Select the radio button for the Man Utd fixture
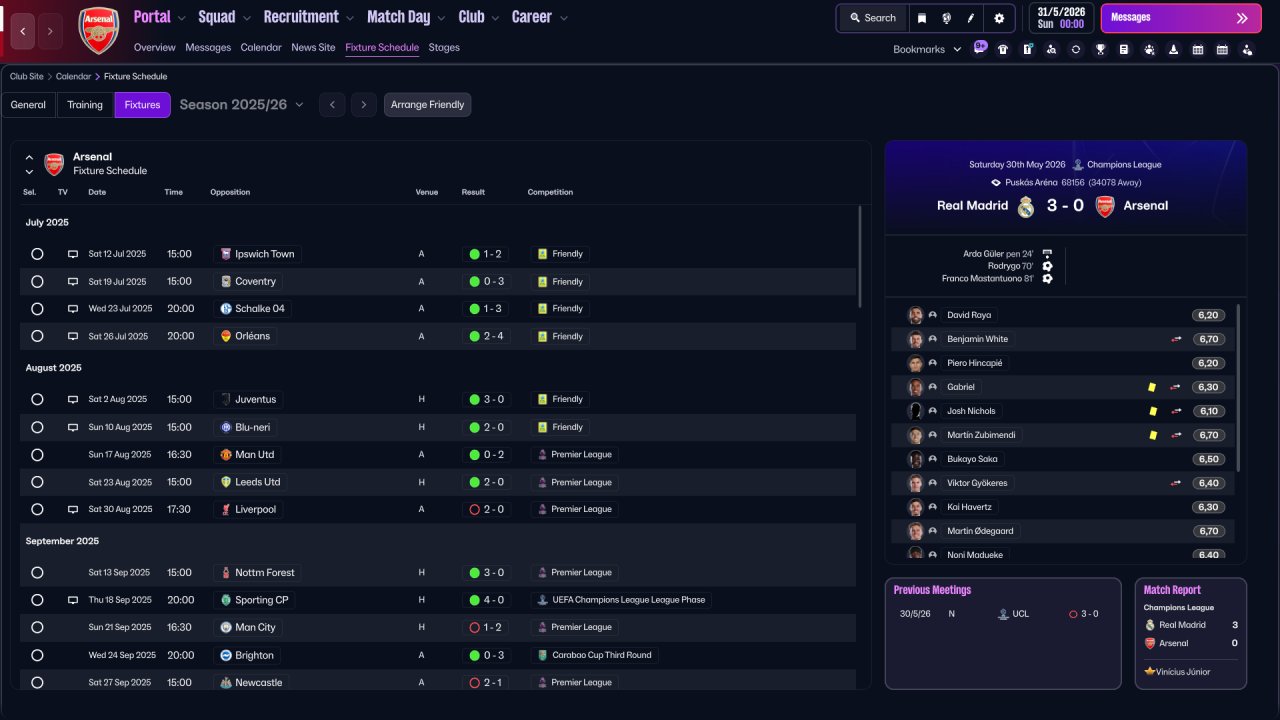 (x=37, y=455)
